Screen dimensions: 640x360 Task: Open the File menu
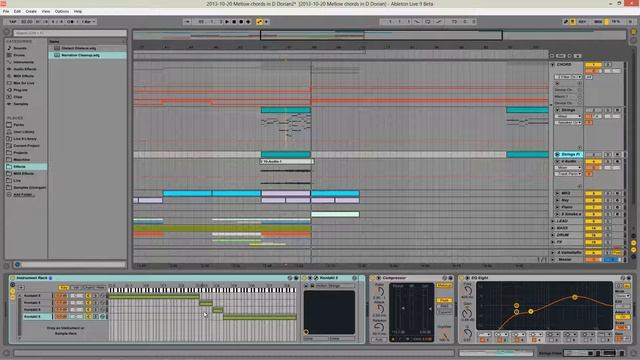6,11
